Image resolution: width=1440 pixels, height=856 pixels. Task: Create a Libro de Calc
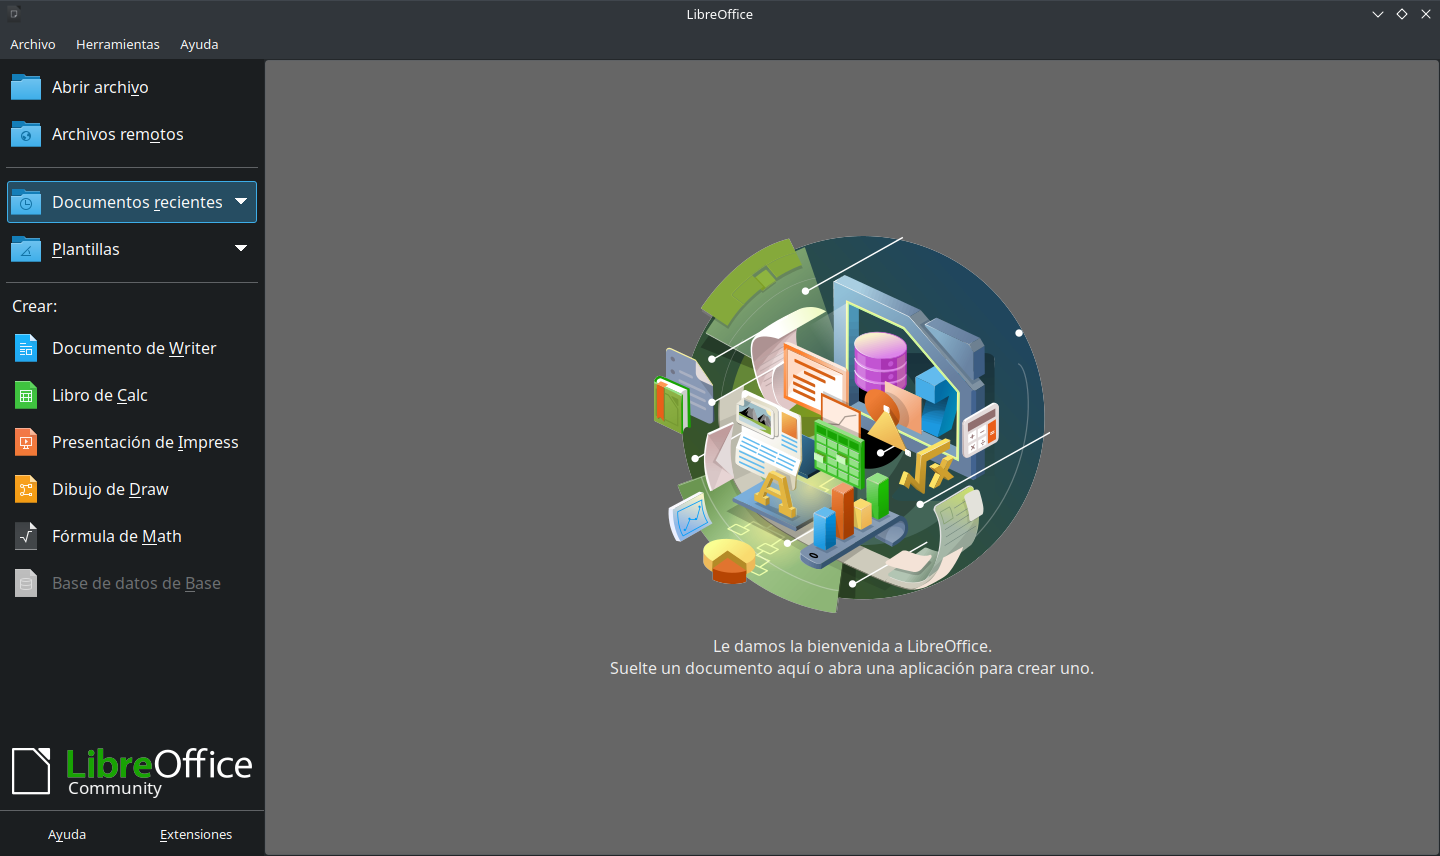132,395
